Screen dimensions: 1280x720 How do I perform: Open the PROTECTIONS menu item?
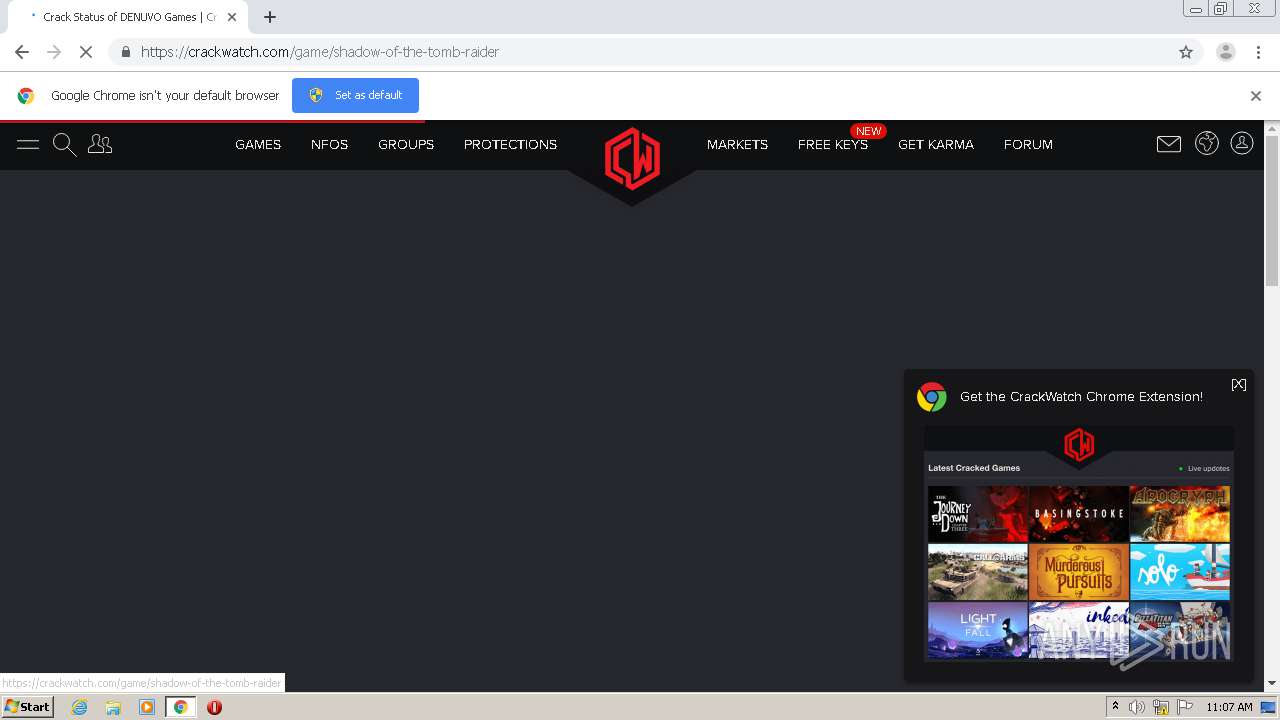pyautogui.click(x=510, y=145)
